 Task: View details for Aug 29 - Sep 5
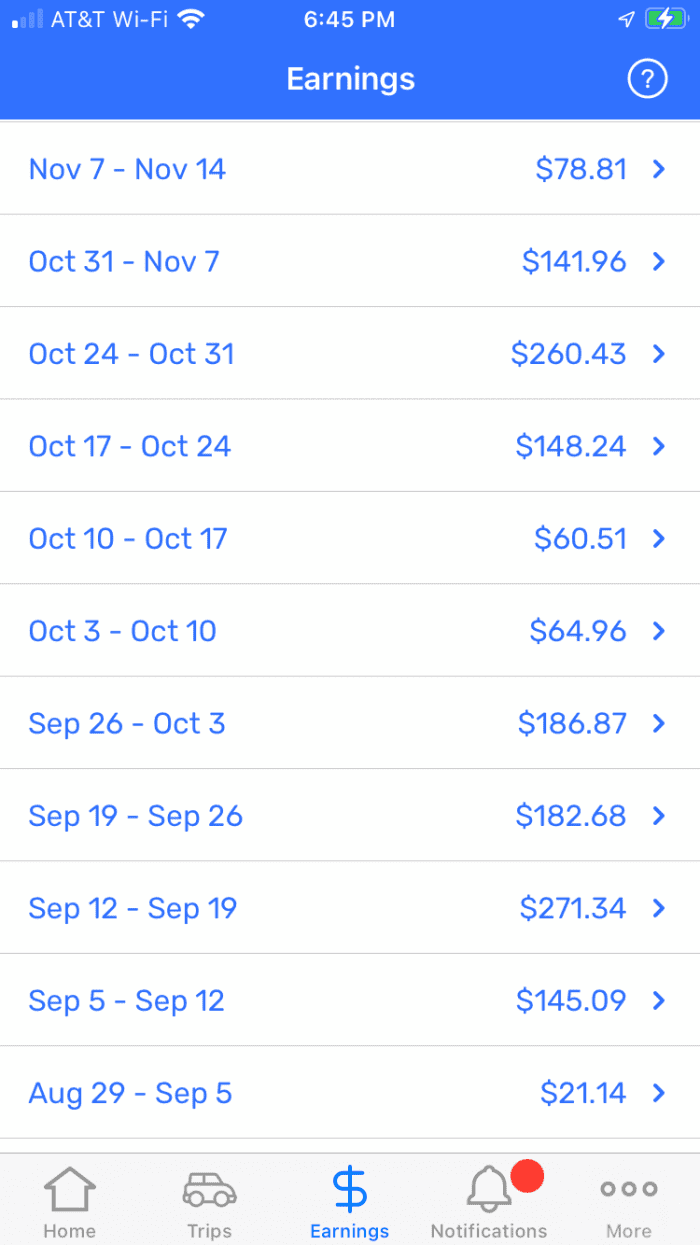pyautogui.click(x=350, y=1093)
